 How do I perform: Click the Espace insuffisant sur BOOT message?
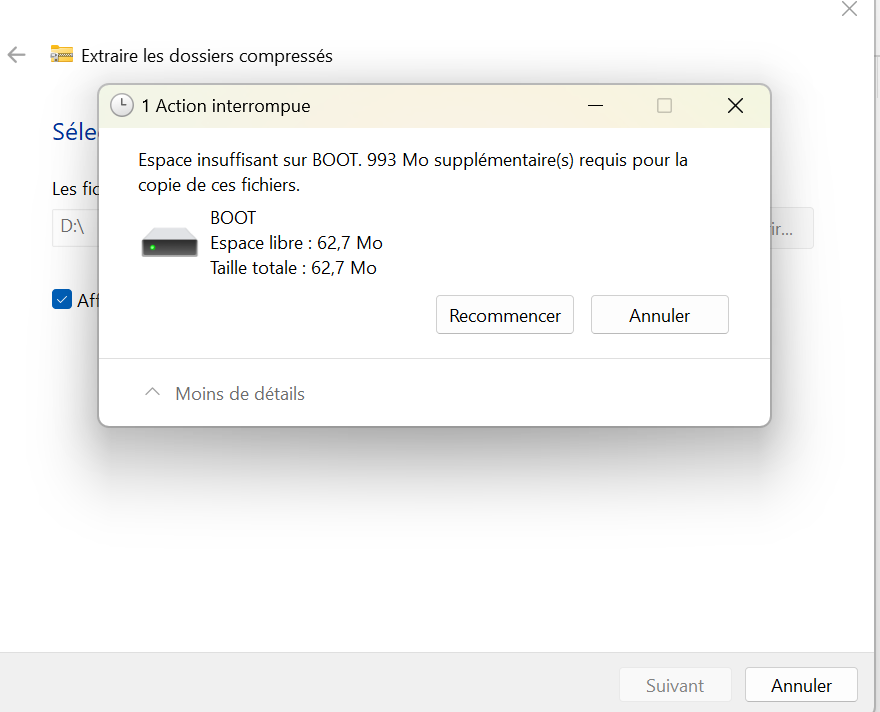click(412, 172)
